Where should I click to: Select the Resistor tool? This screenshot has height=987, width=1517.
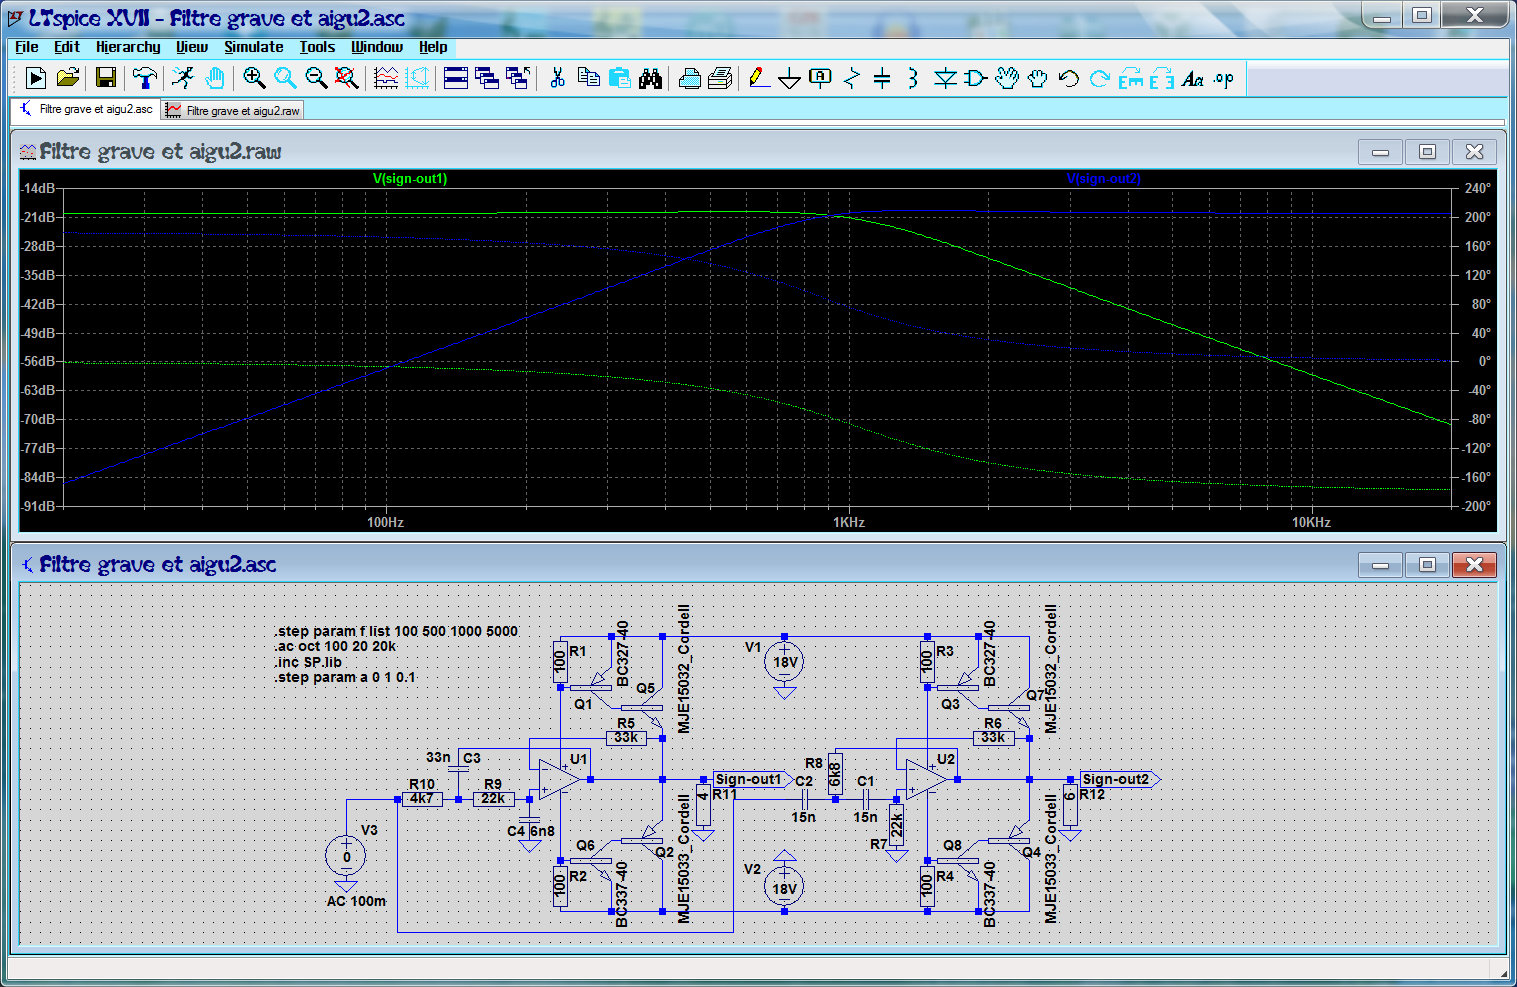pyautogui.click(x=851, y=78)
